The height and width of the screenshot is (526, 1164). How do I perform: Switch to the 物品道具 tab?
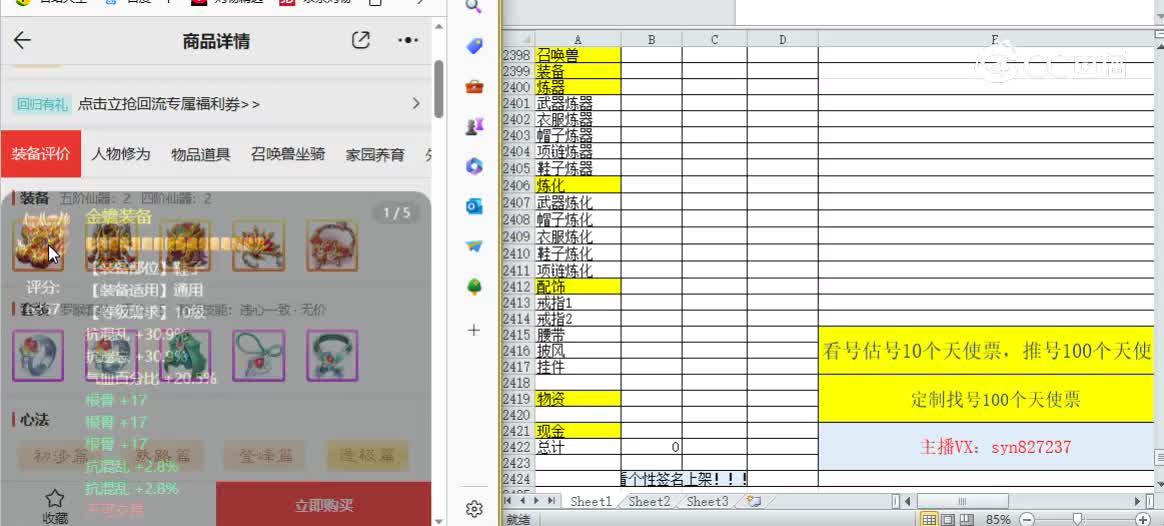tap(200, 154)
